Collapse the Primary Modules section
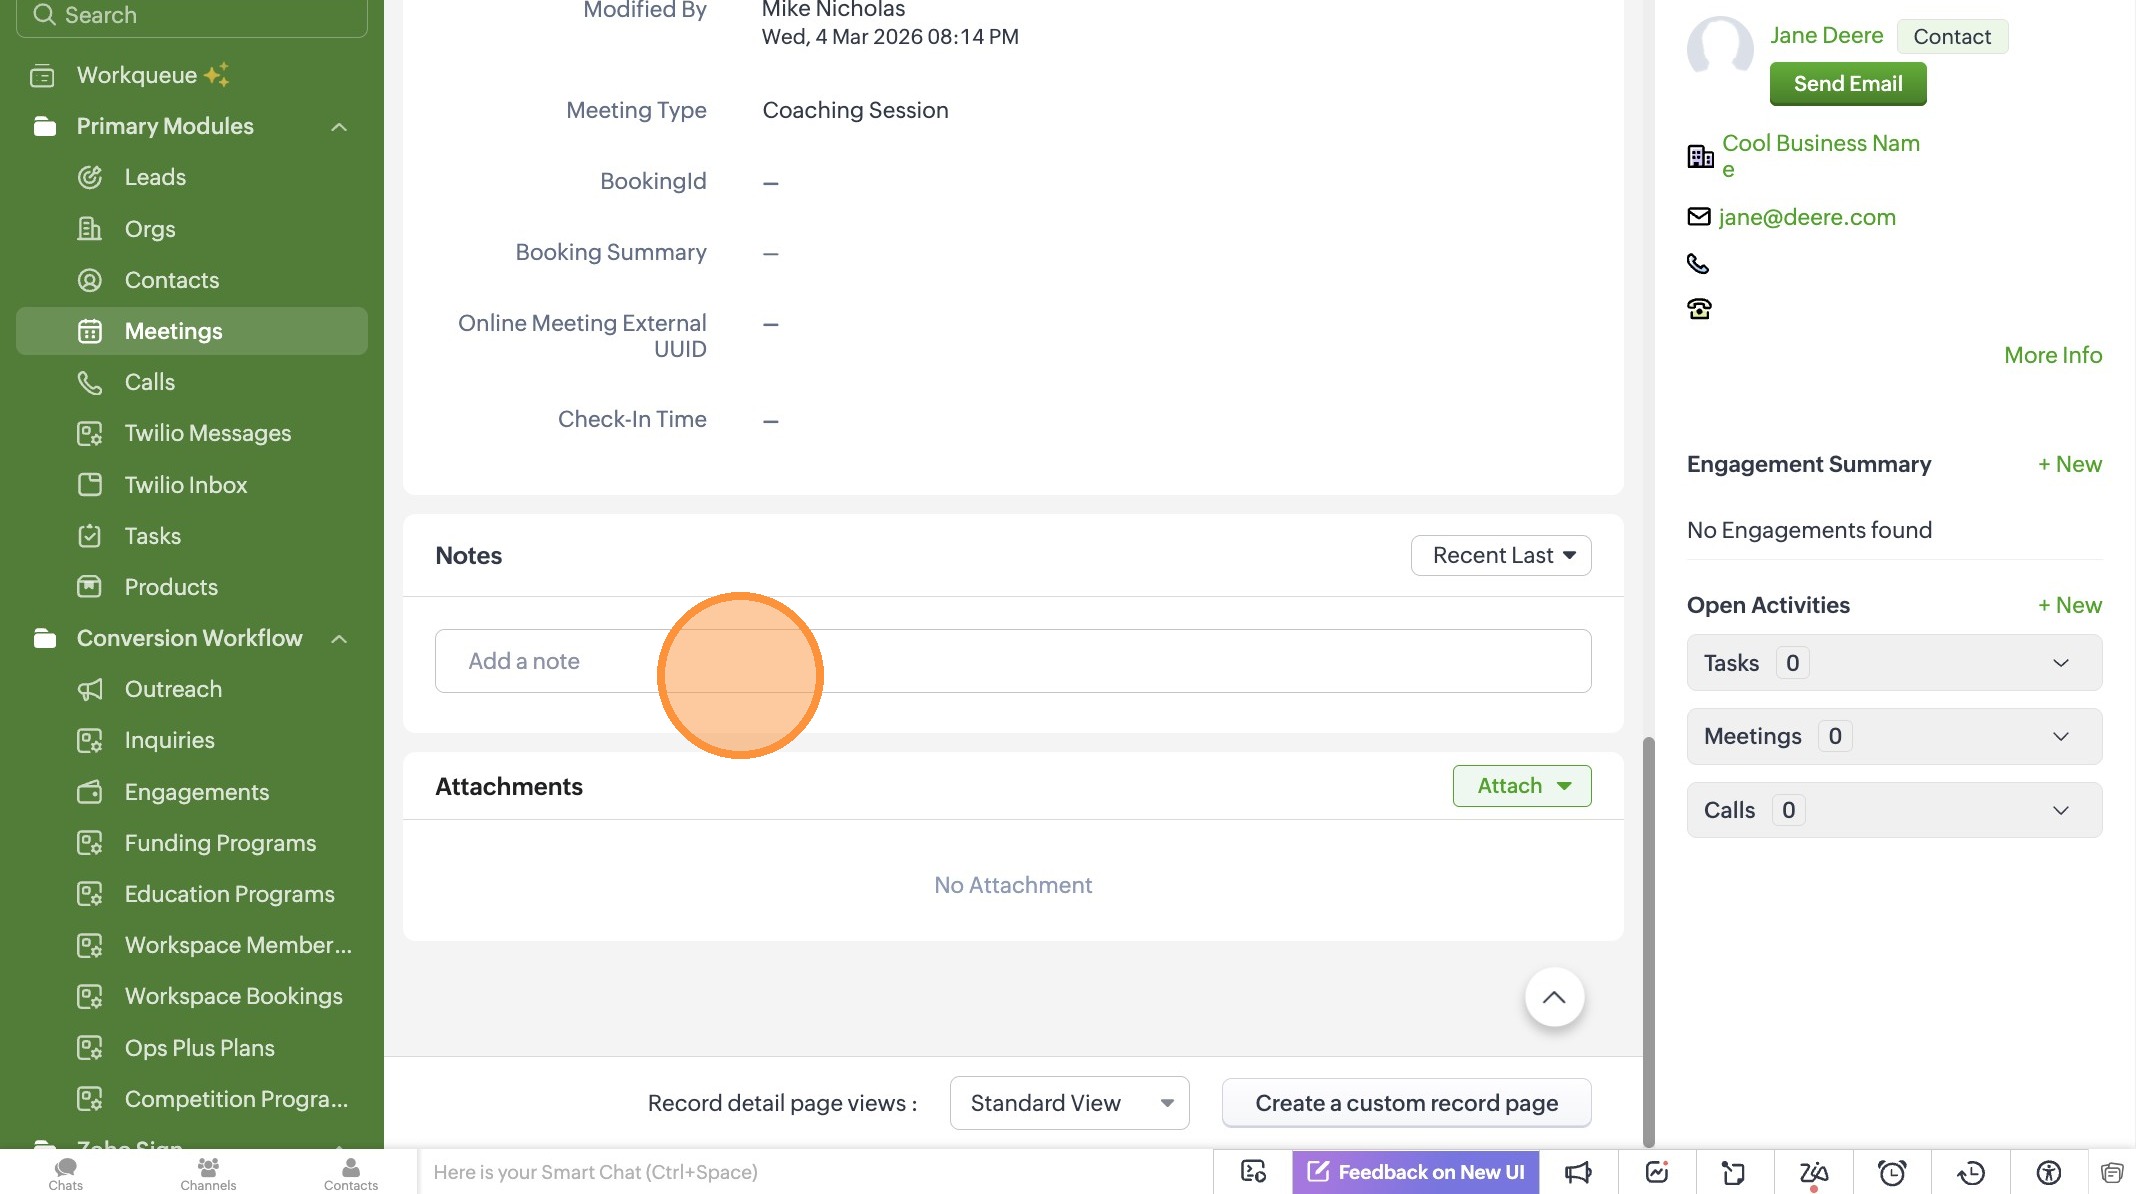Viewport: 2136px width, 1194px height. (339, 127)
